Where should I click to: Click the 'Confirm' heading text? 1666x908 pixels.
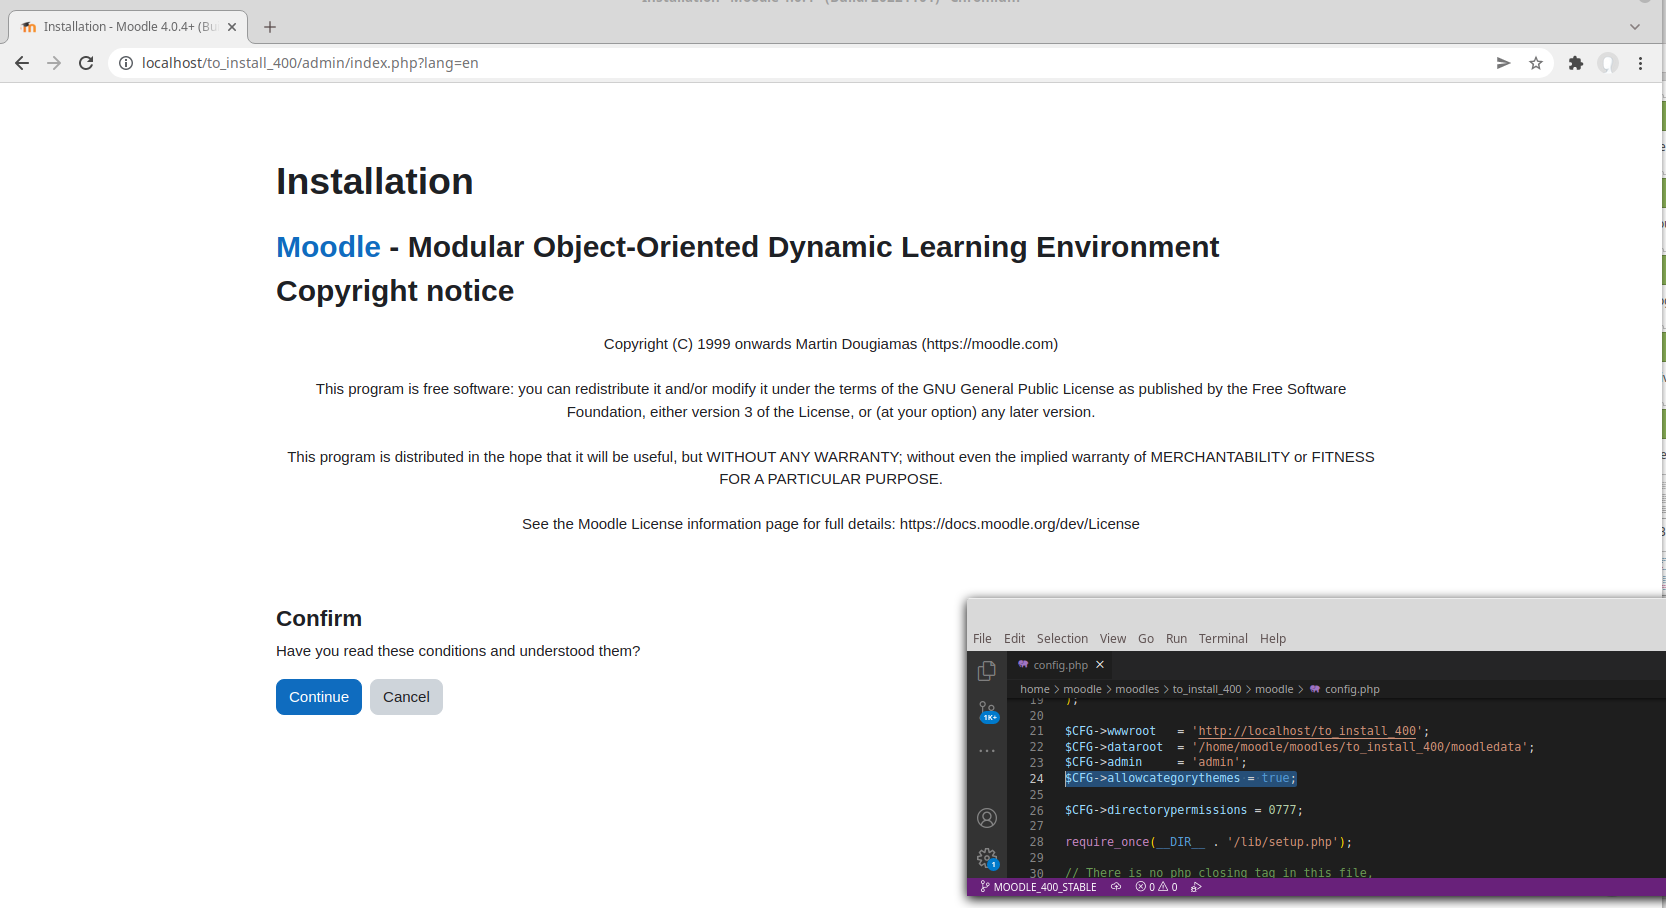coord(319,619)
